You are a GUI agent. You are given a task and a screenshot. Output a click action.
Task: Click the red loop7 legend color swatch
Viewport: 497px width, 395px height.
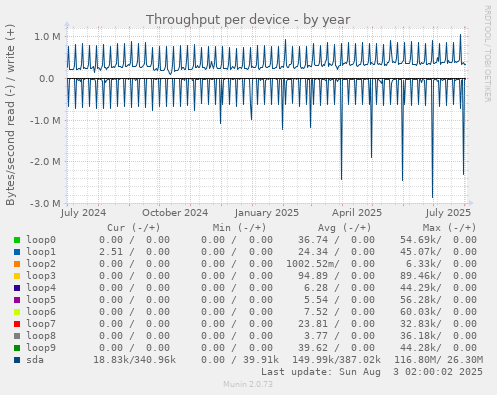(17, 324)
